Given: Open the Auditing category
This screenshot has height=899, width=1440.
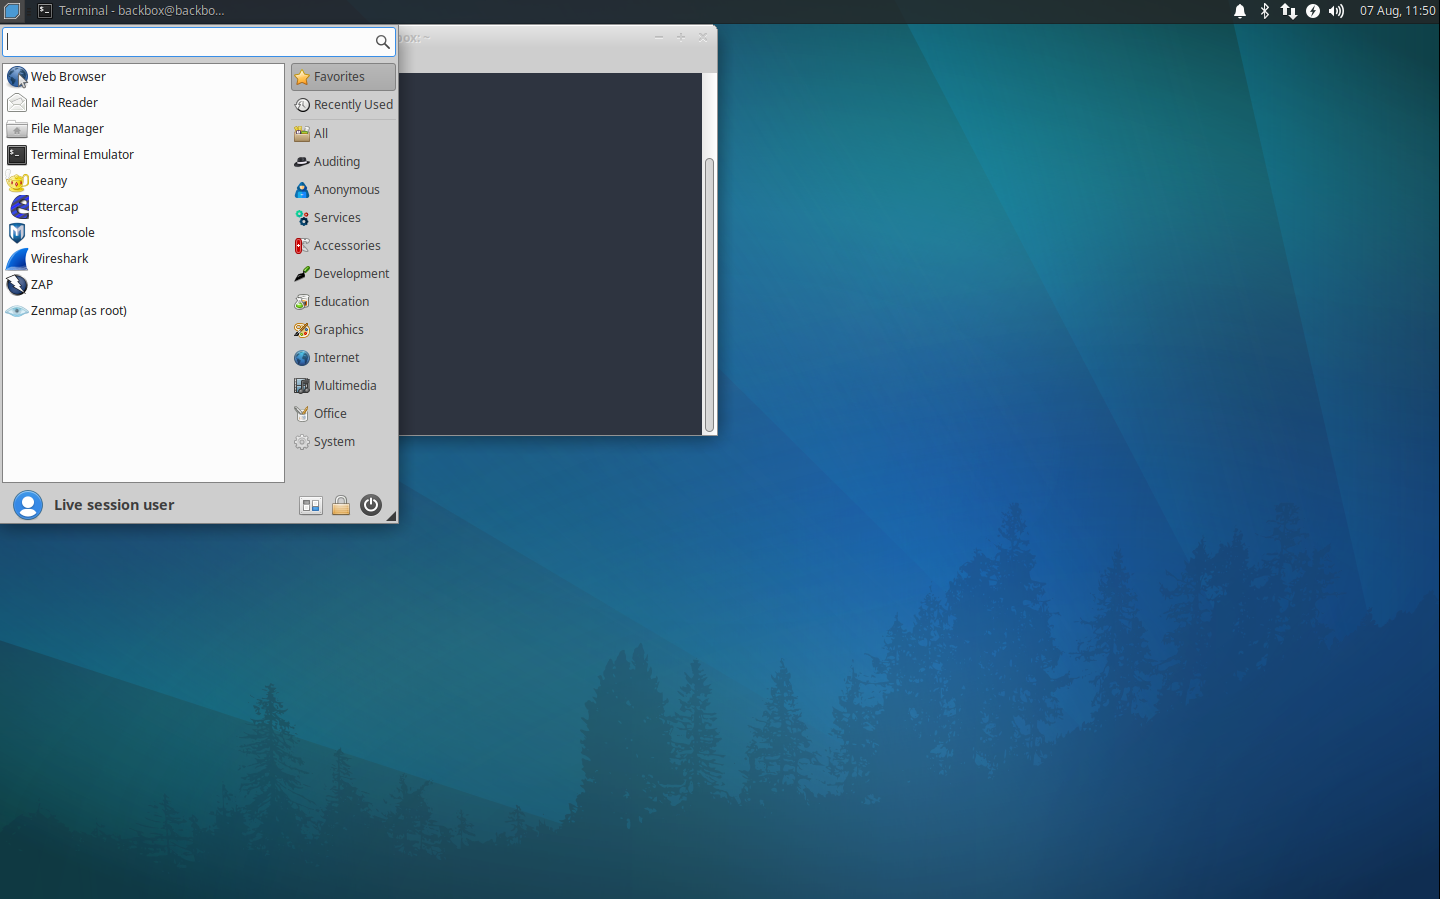Looking at the screenshot, I should [x=336, y=162].
